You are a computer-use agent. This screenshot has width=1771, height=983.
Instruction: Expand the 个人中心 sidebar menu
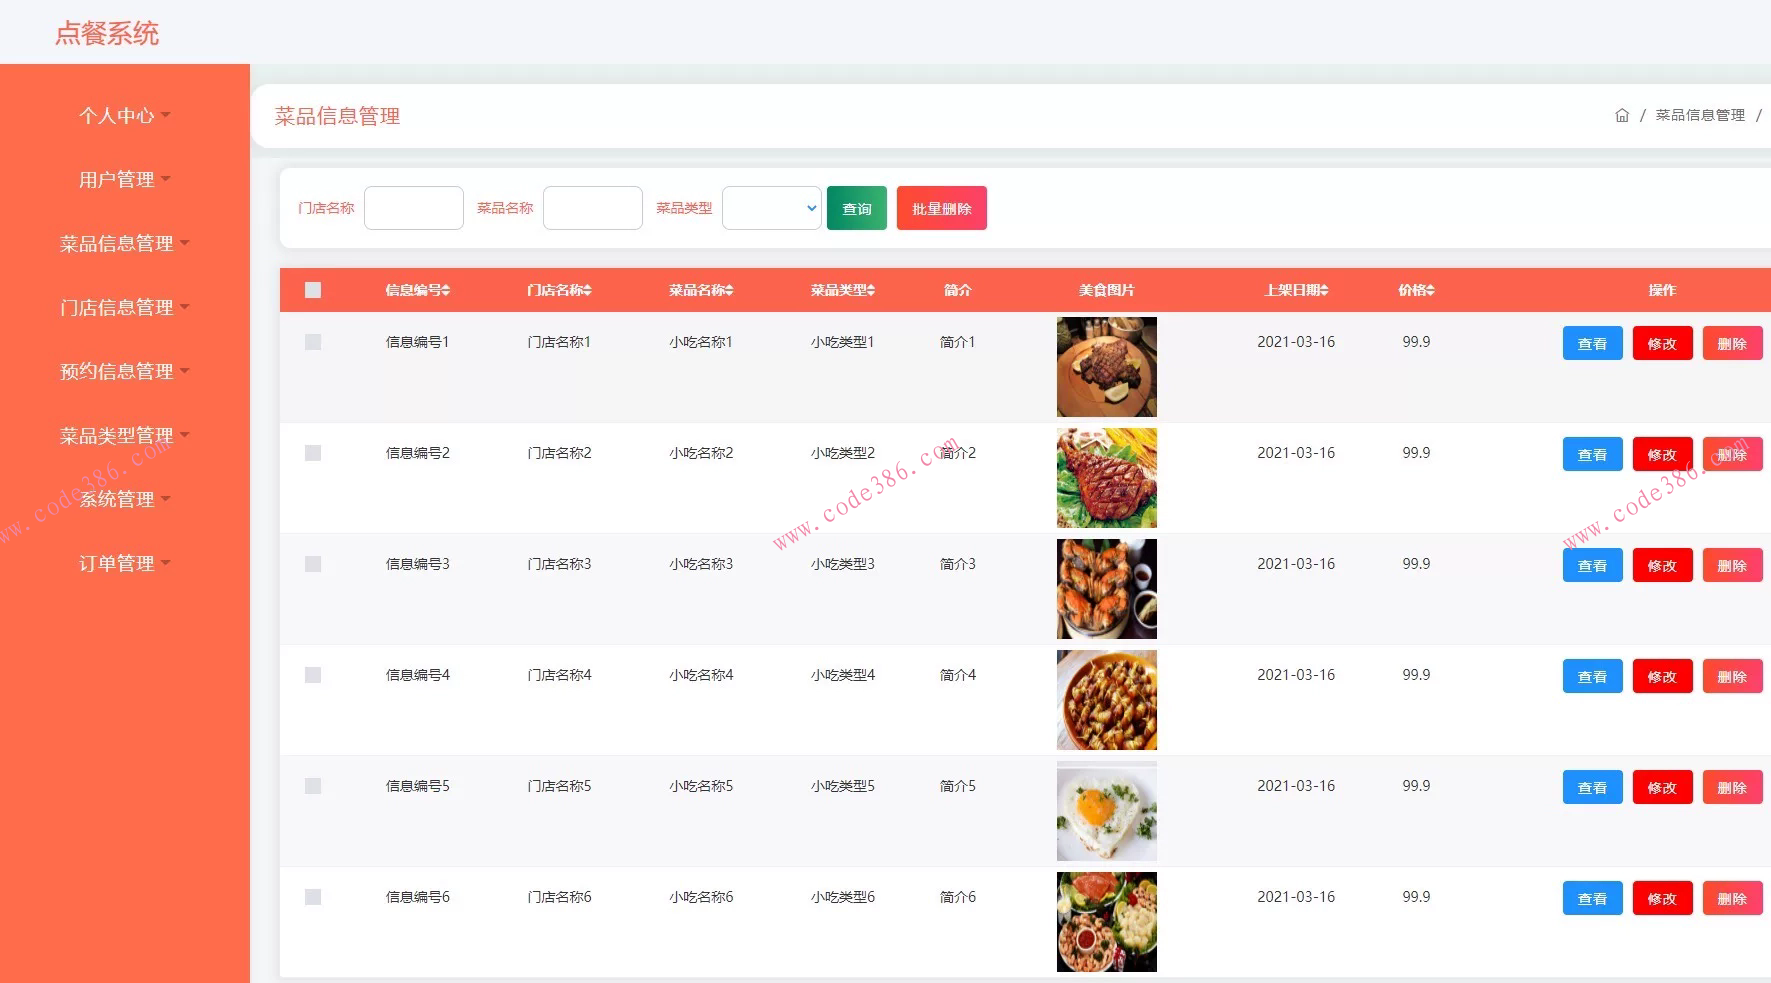click(x=124, y=115)
